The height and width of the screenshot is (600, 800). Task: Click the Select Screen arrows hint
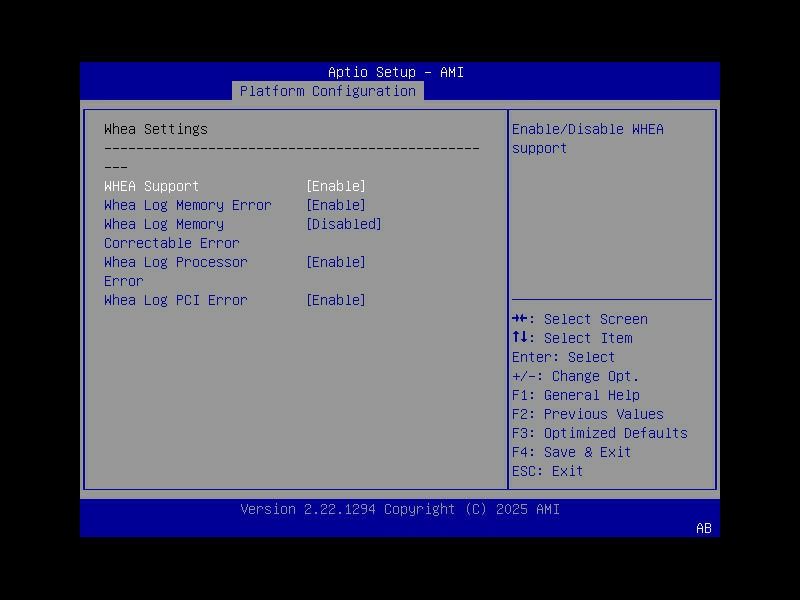click(580, 319)
